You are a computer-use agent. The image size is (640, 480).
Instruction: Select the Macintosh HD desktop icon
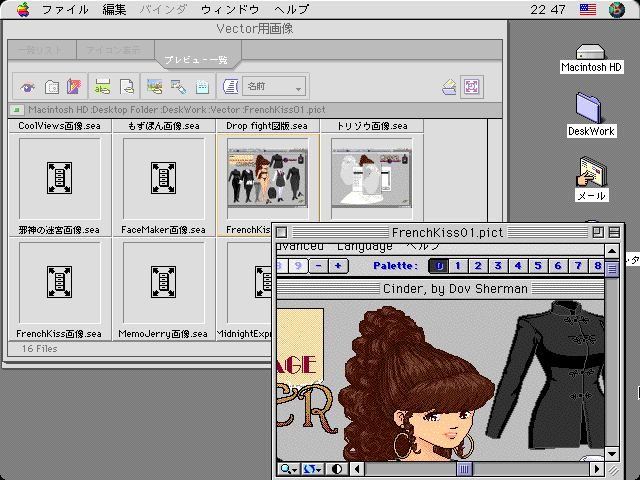(590, 59)
